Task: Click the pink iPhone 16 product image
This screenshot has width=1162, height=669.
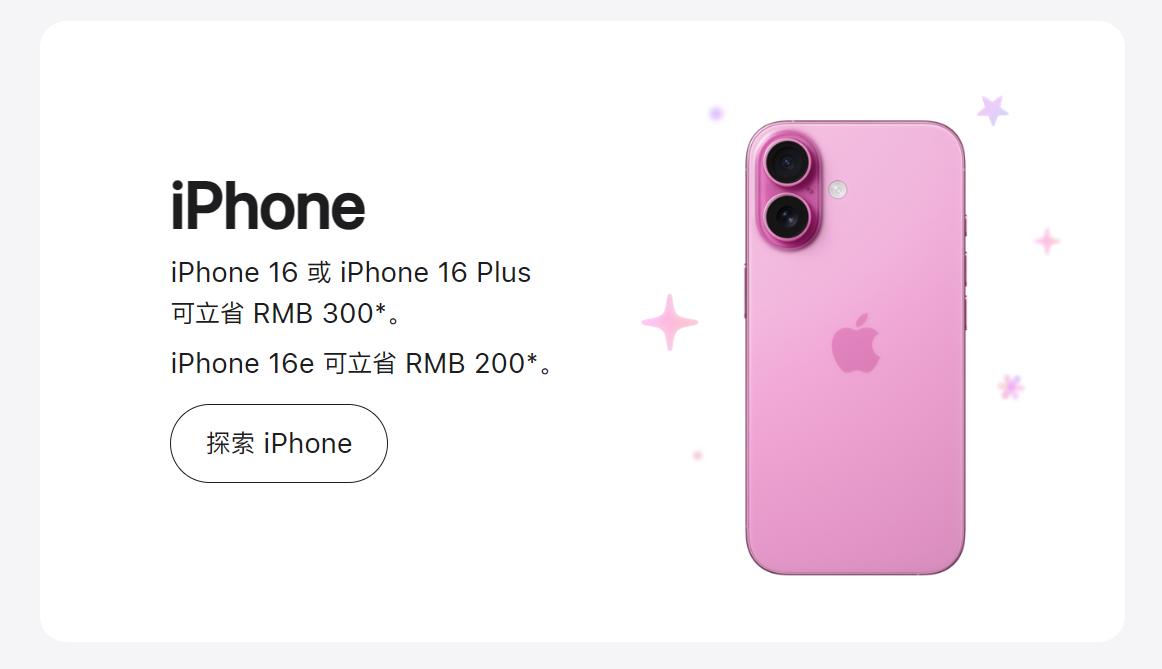Action: click(x=855, y=347)
